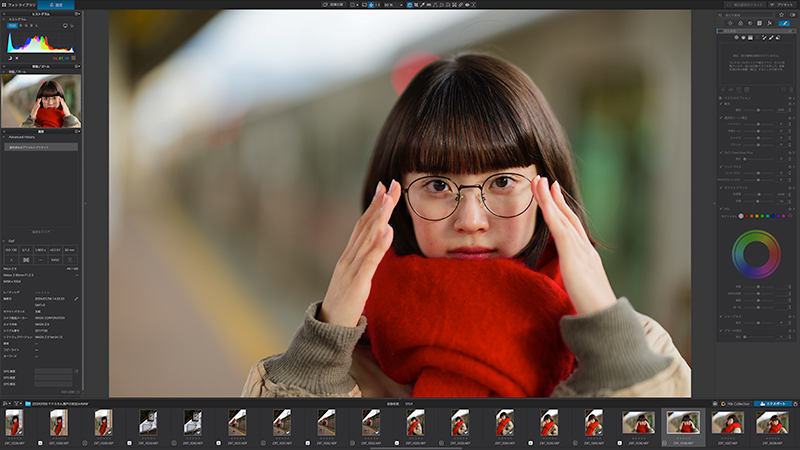The height and width of the screenshot is (450, 800).
Task: Select the green HSL color channel swatch
Action: click(762, 216)
